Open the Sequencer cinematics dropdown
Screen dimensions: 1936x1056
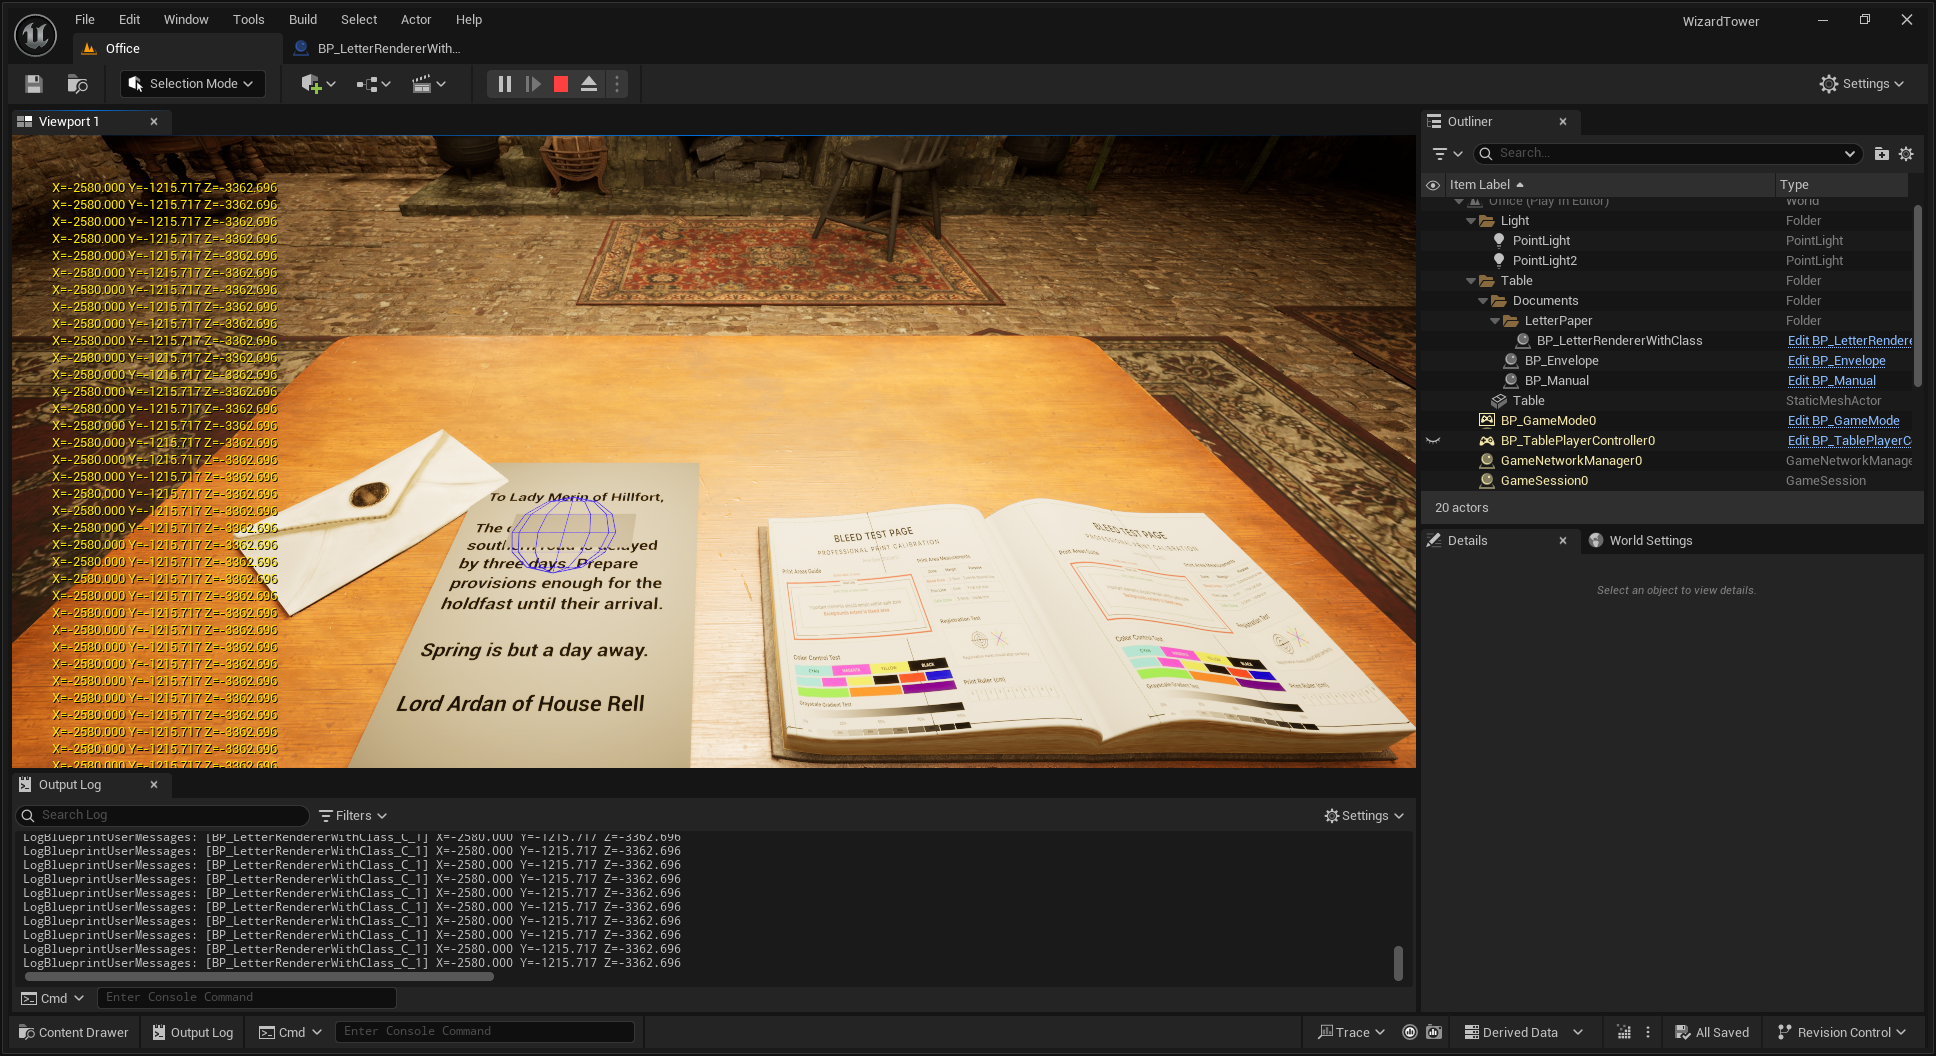click(429, 84)
